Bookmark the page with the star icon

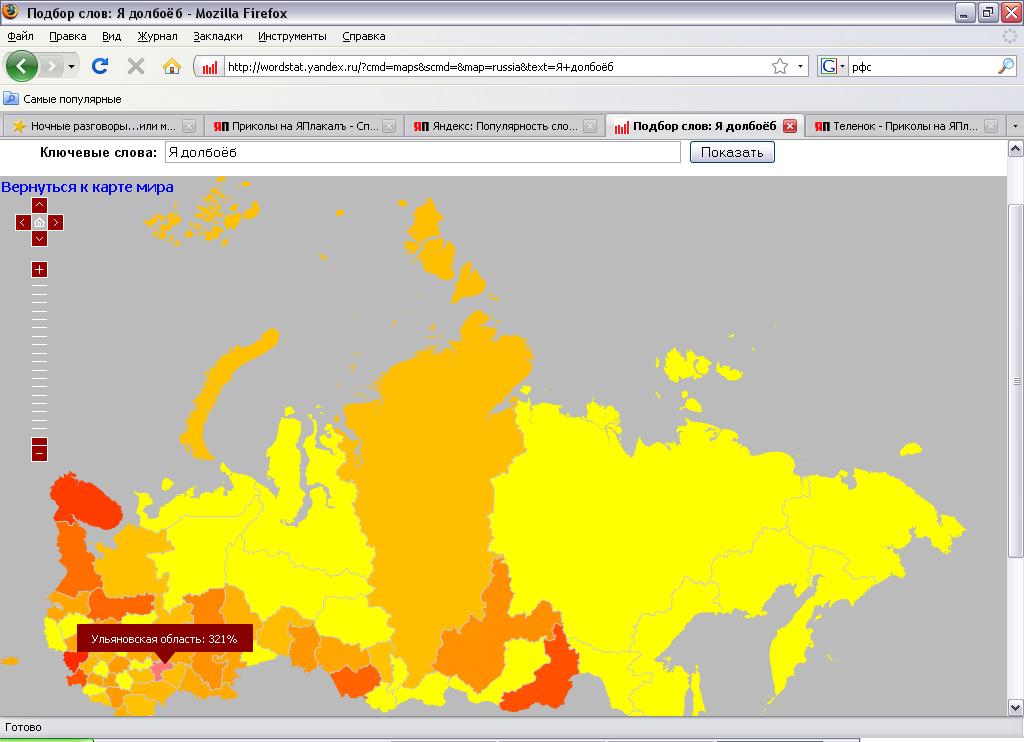(780, 66)
